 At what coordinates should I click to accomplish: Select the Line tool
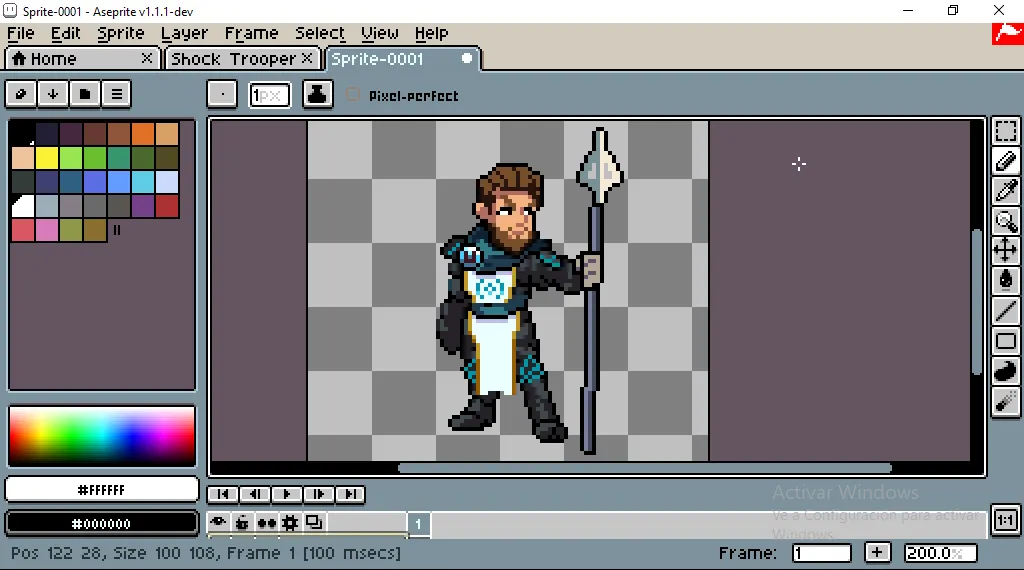[1006, 311]
